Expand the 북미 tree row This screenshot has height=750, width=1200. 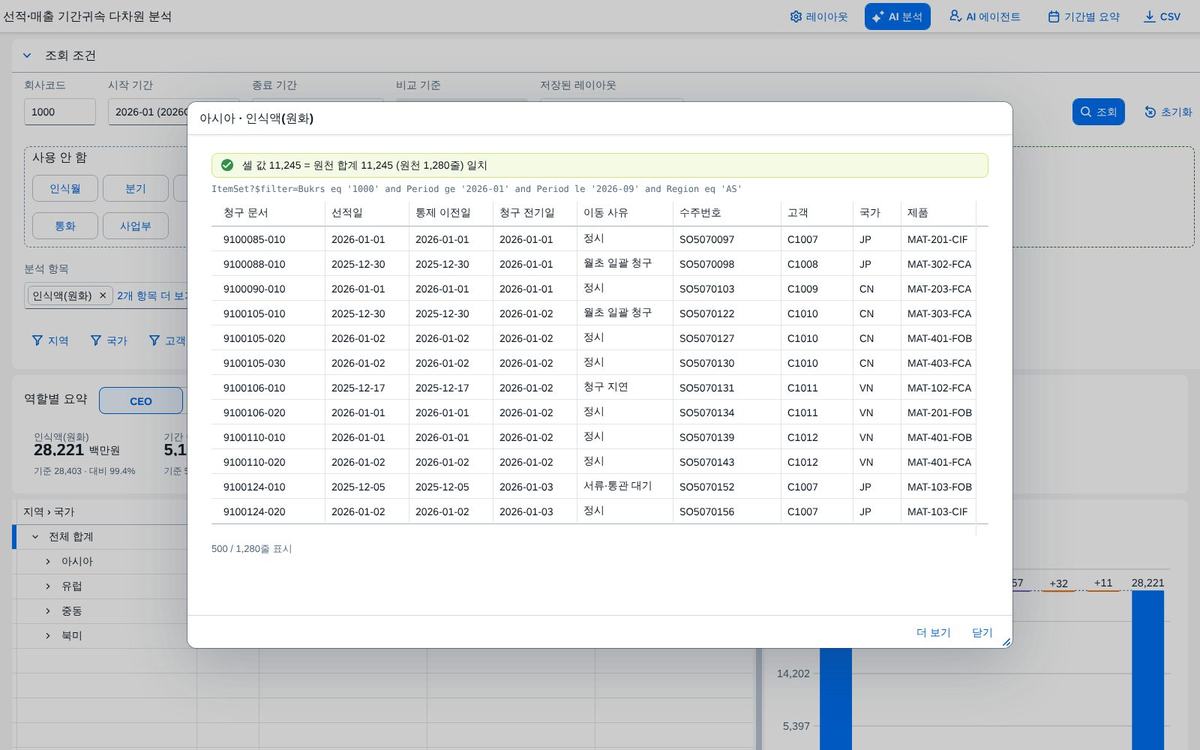(48, 636)
